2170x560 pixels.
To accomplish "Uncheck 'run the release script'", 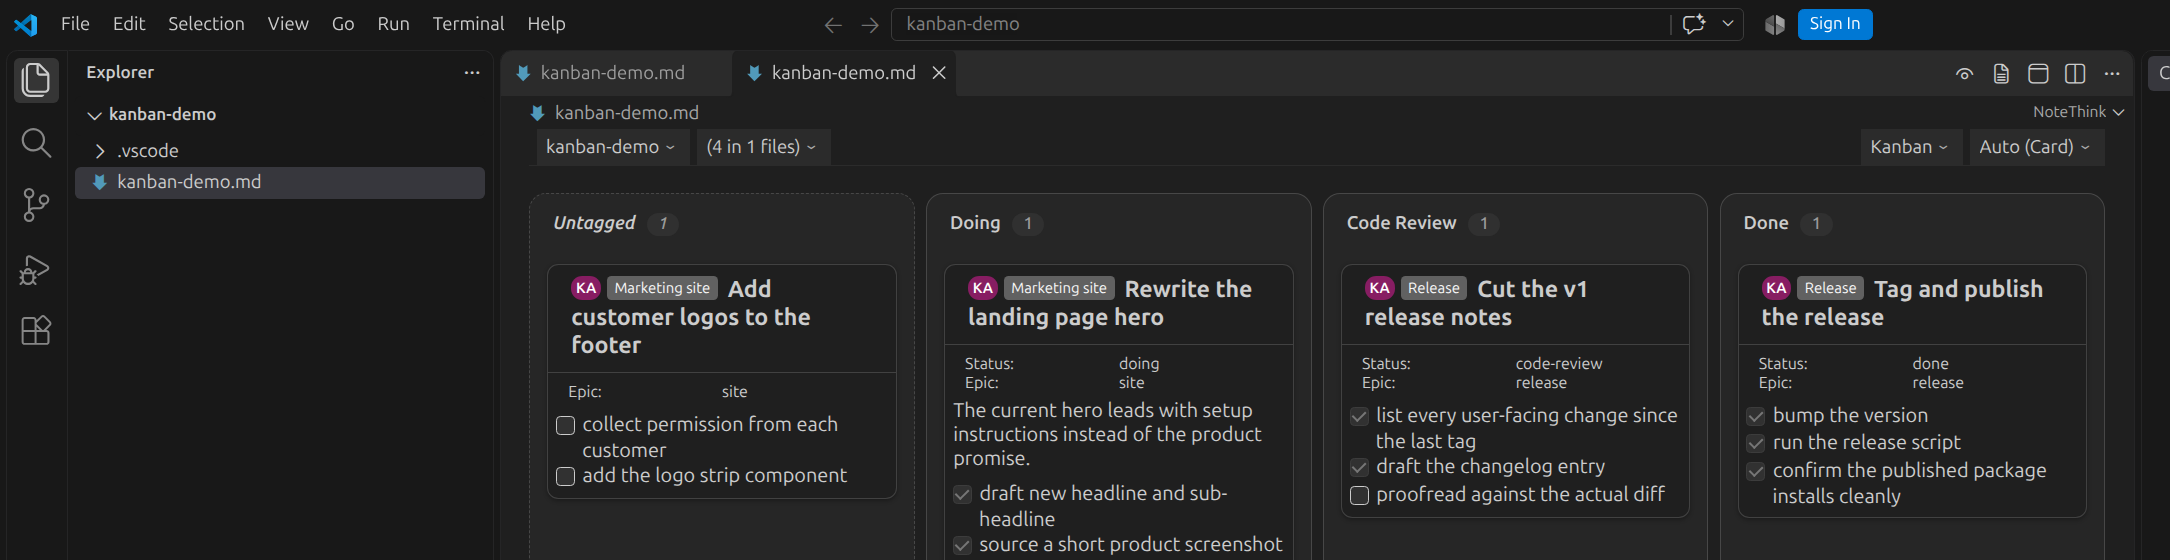I will click(1756, 443).
